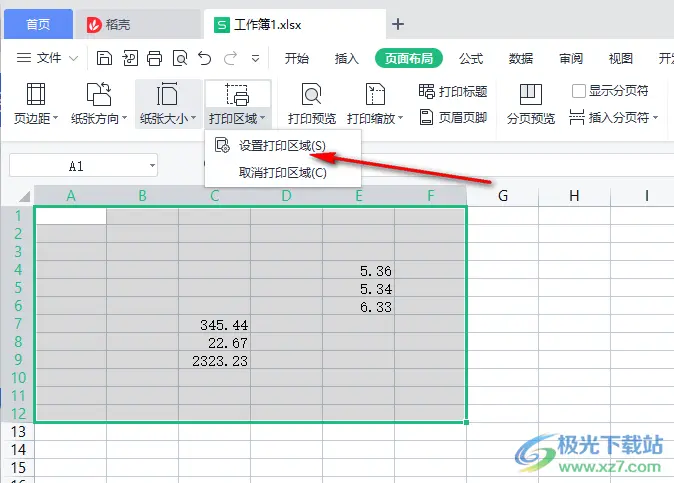Click 打印标题 print titles
The image size is (674, 483).
(x=453, y=91)
